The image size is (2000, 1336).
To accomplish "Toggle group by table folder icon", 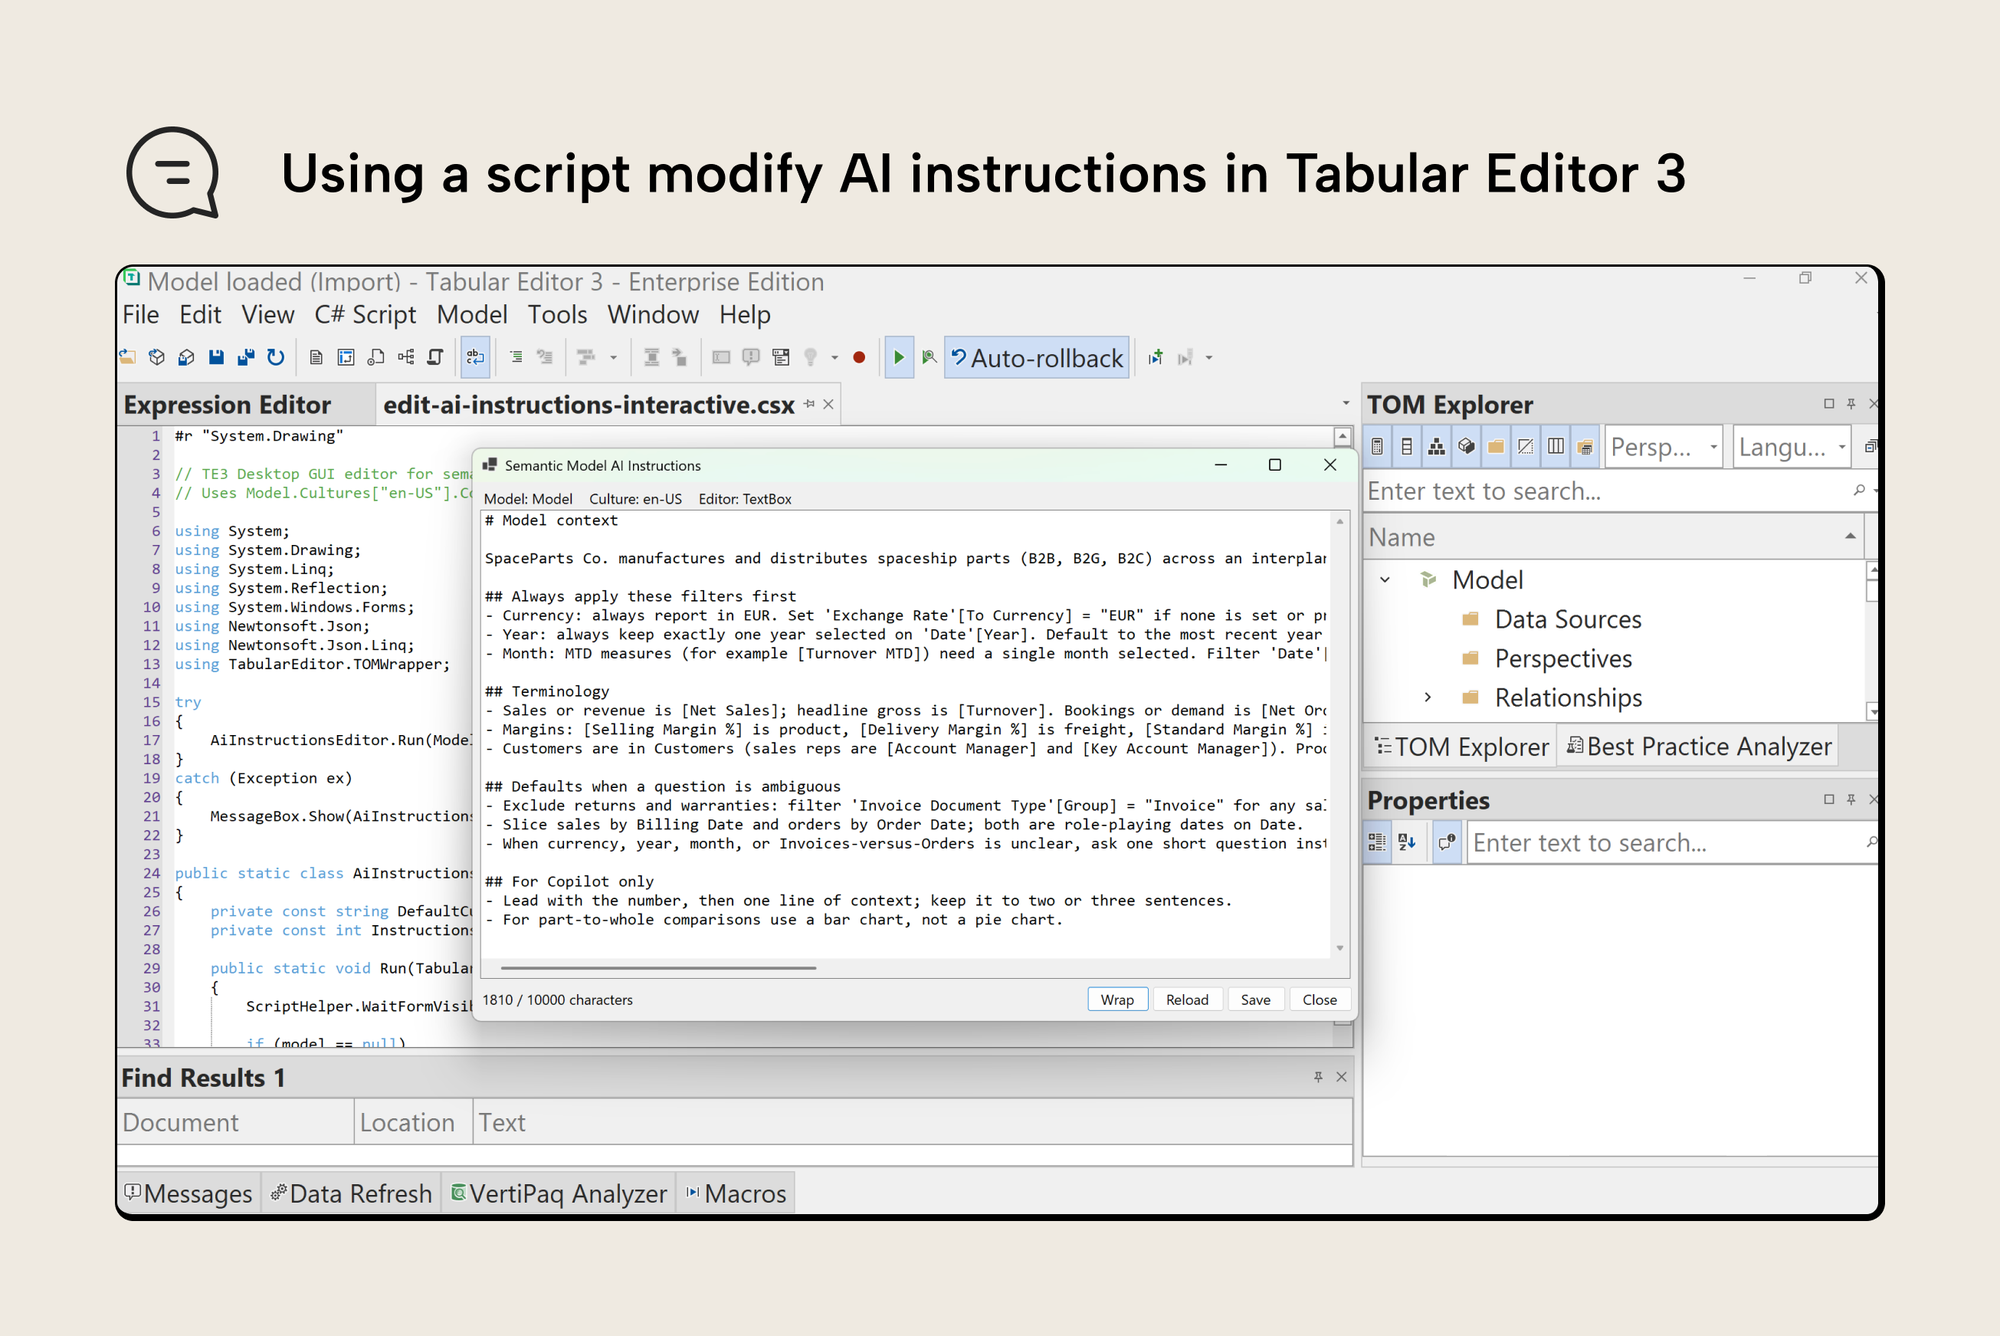I will click(1585, 446).
